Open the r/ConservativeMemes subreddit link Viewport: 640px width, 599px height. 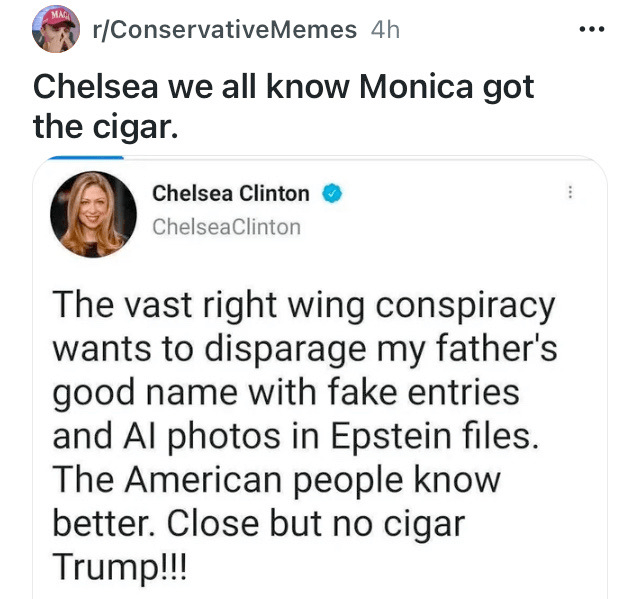tap(225, 30)
